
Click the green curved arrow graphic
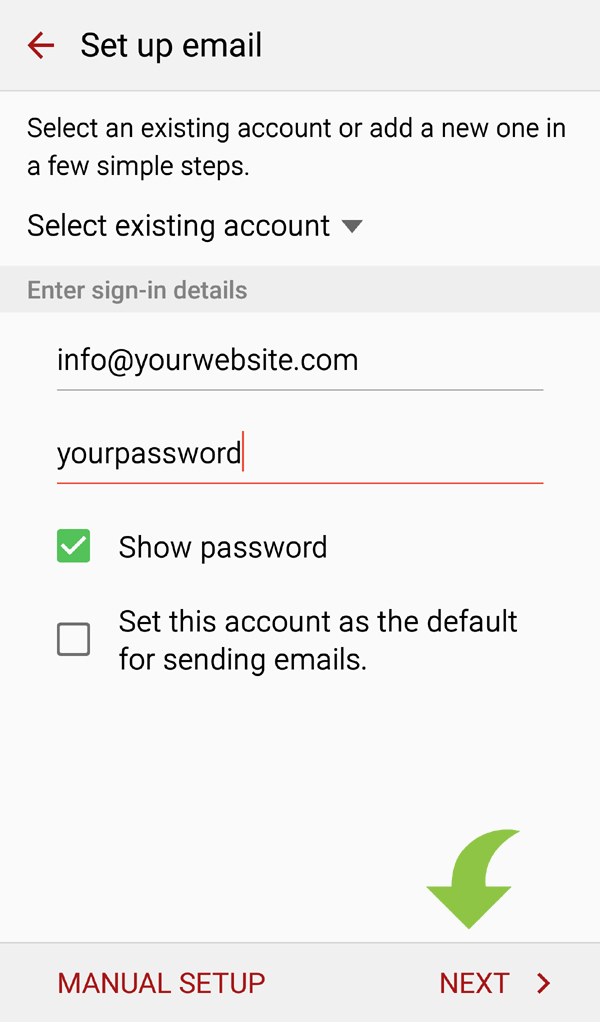[x=473, y=878]
